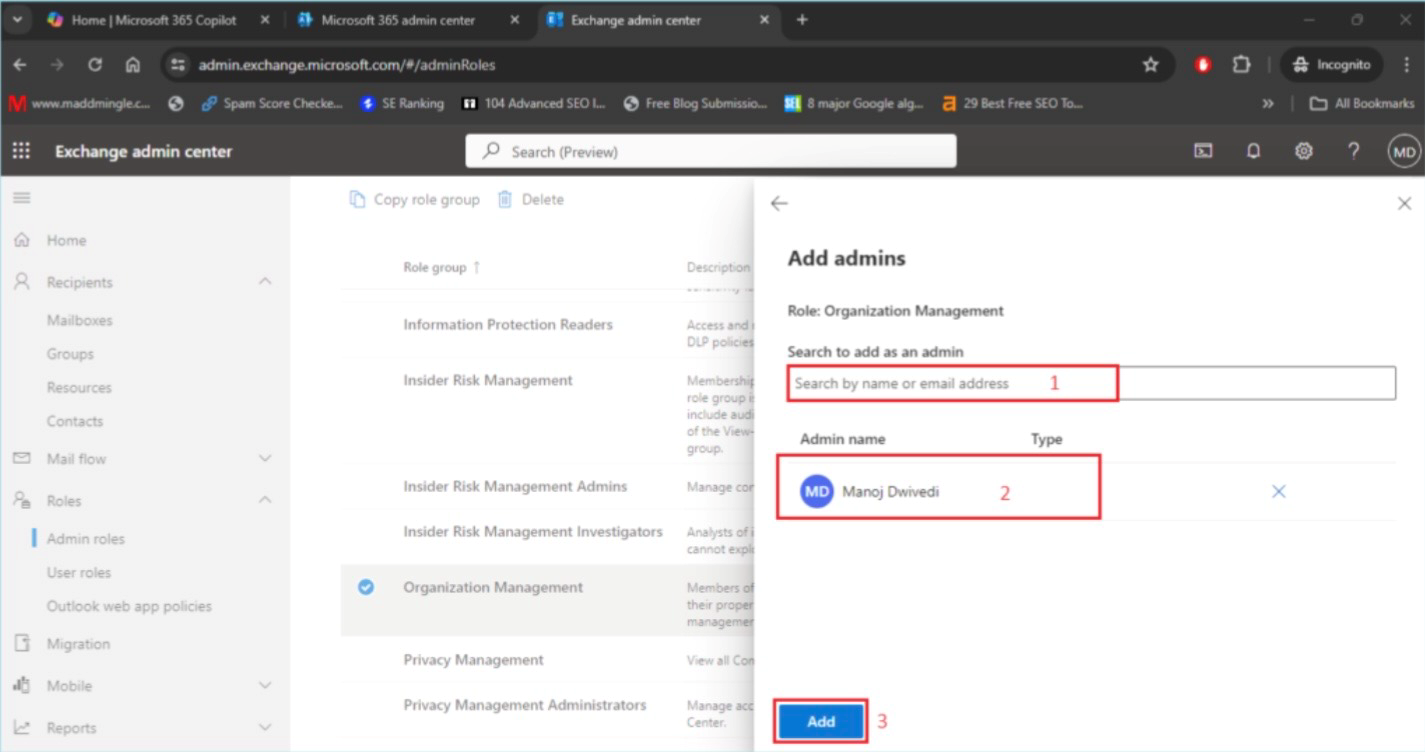Click the Add button
The height and width of the screenshot is (752, 1425).
(821, 721)
